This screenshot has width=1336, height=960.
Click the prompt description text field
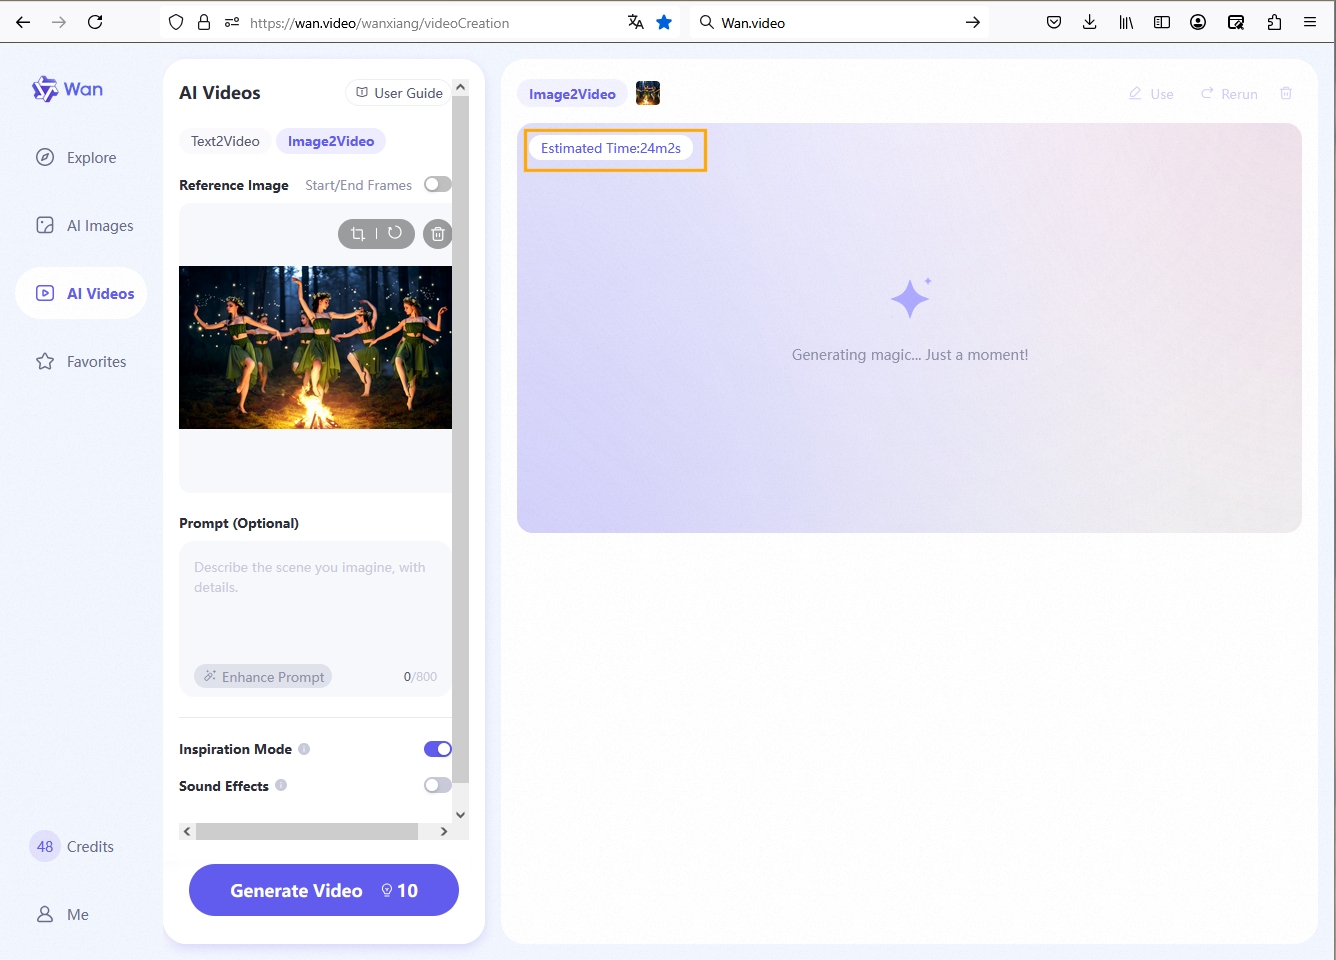click(x=315, y=600)
